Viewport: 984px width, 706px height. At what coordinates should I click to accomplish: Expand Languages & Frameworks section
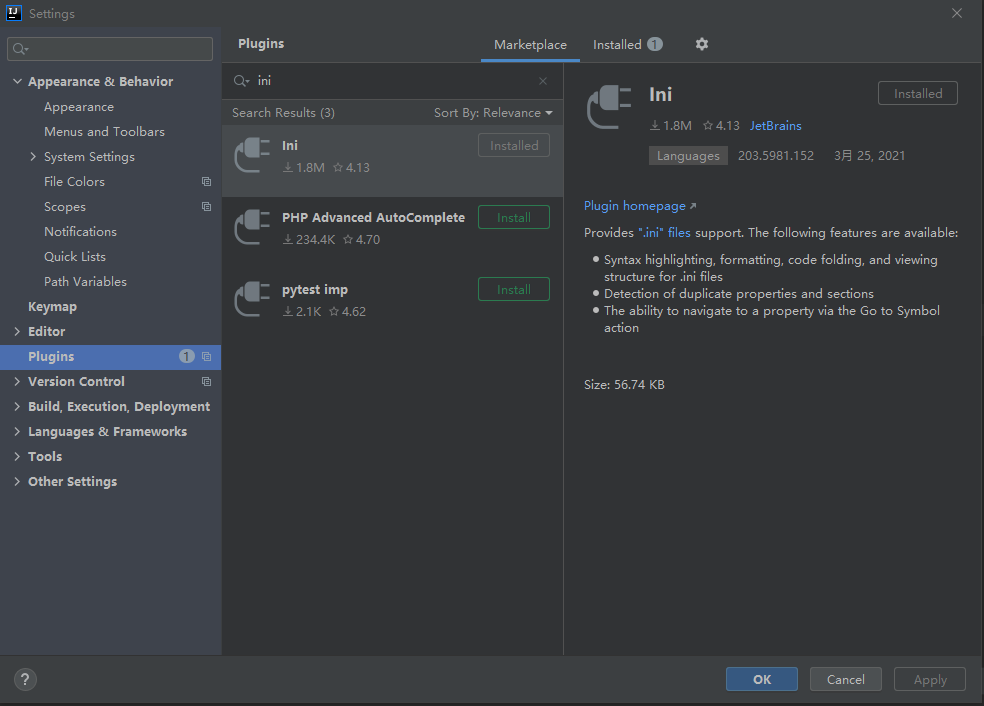[18, 432]
